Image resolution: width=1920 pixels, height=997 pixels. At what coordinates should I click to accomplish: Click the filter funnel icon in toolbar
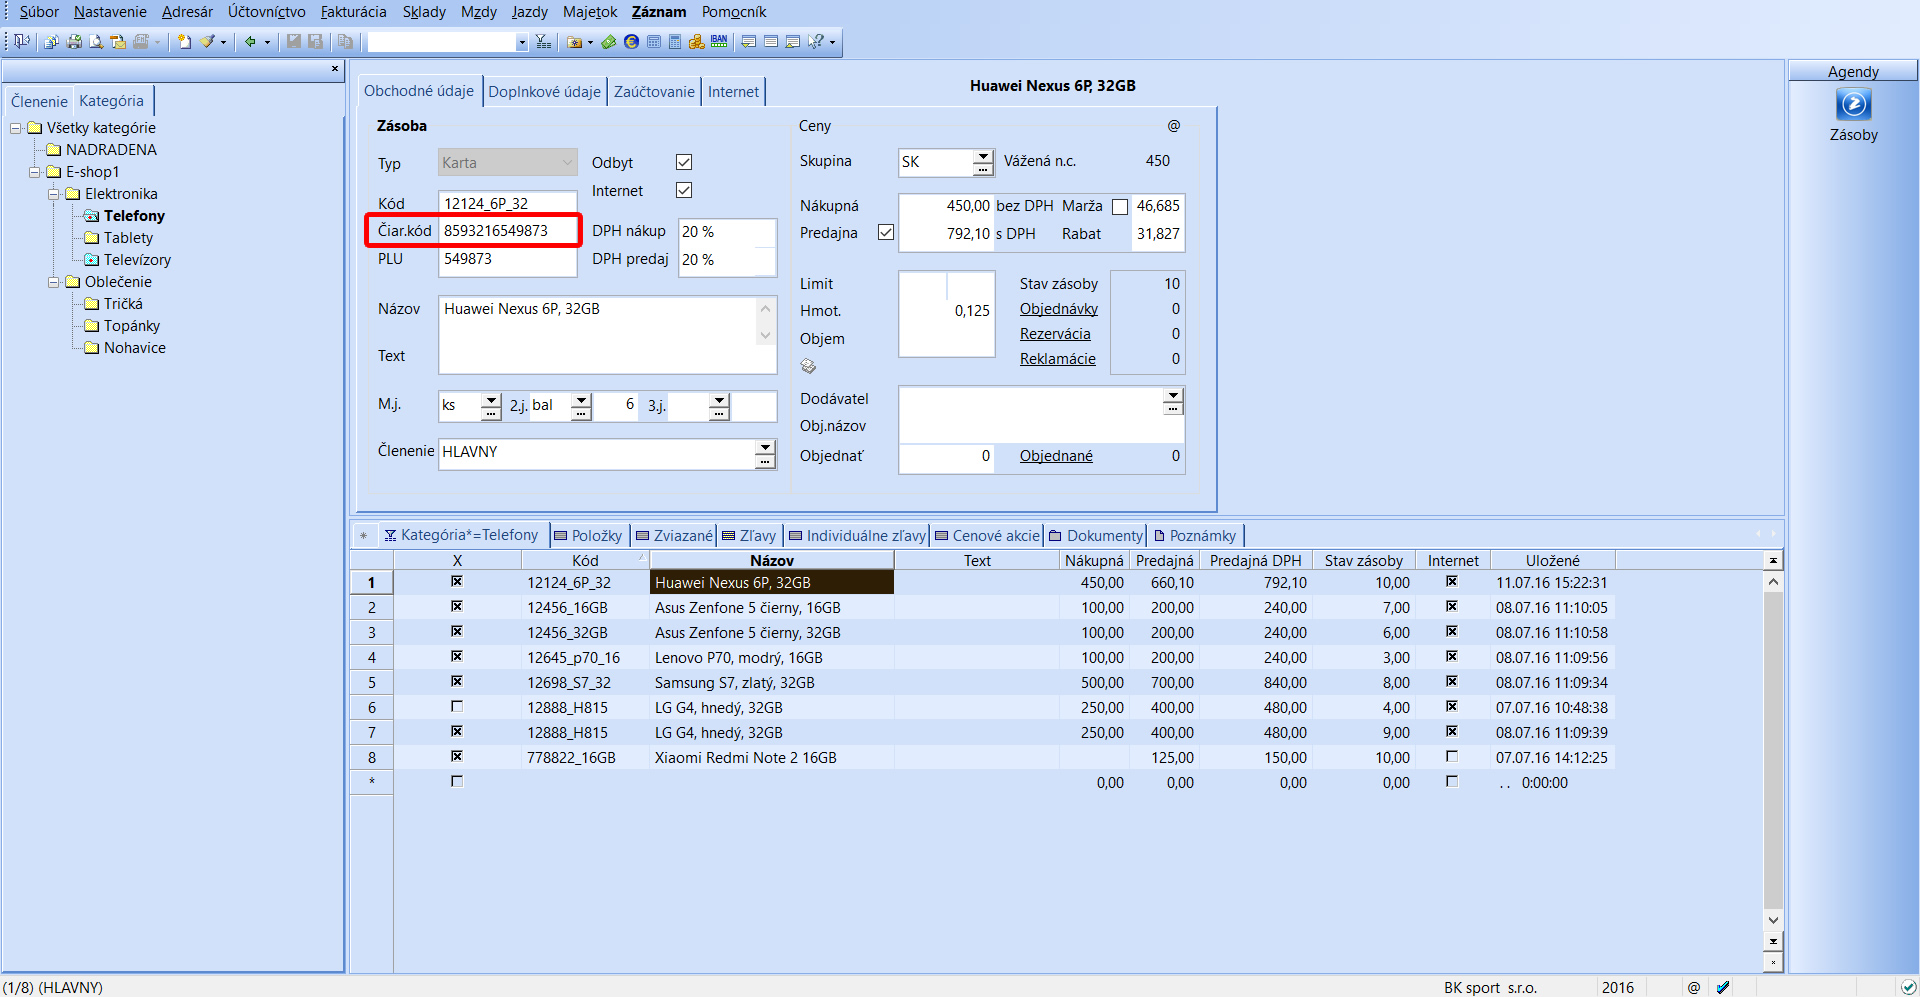[x=543, y=41]
